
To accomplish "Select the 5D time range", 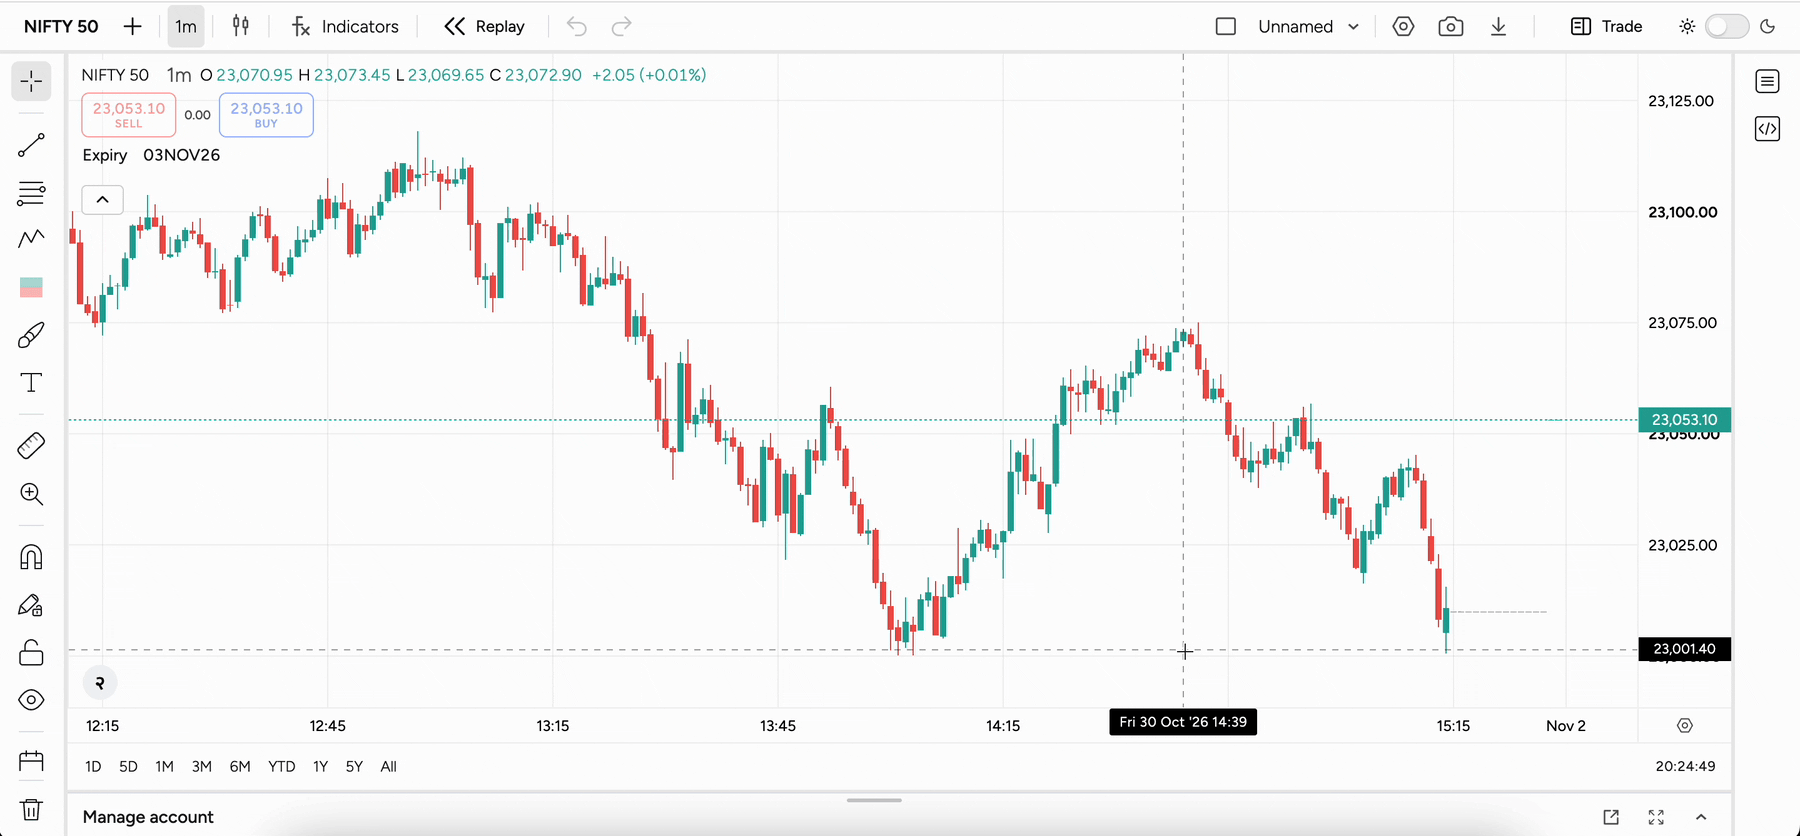I will (x=128, y=767).
